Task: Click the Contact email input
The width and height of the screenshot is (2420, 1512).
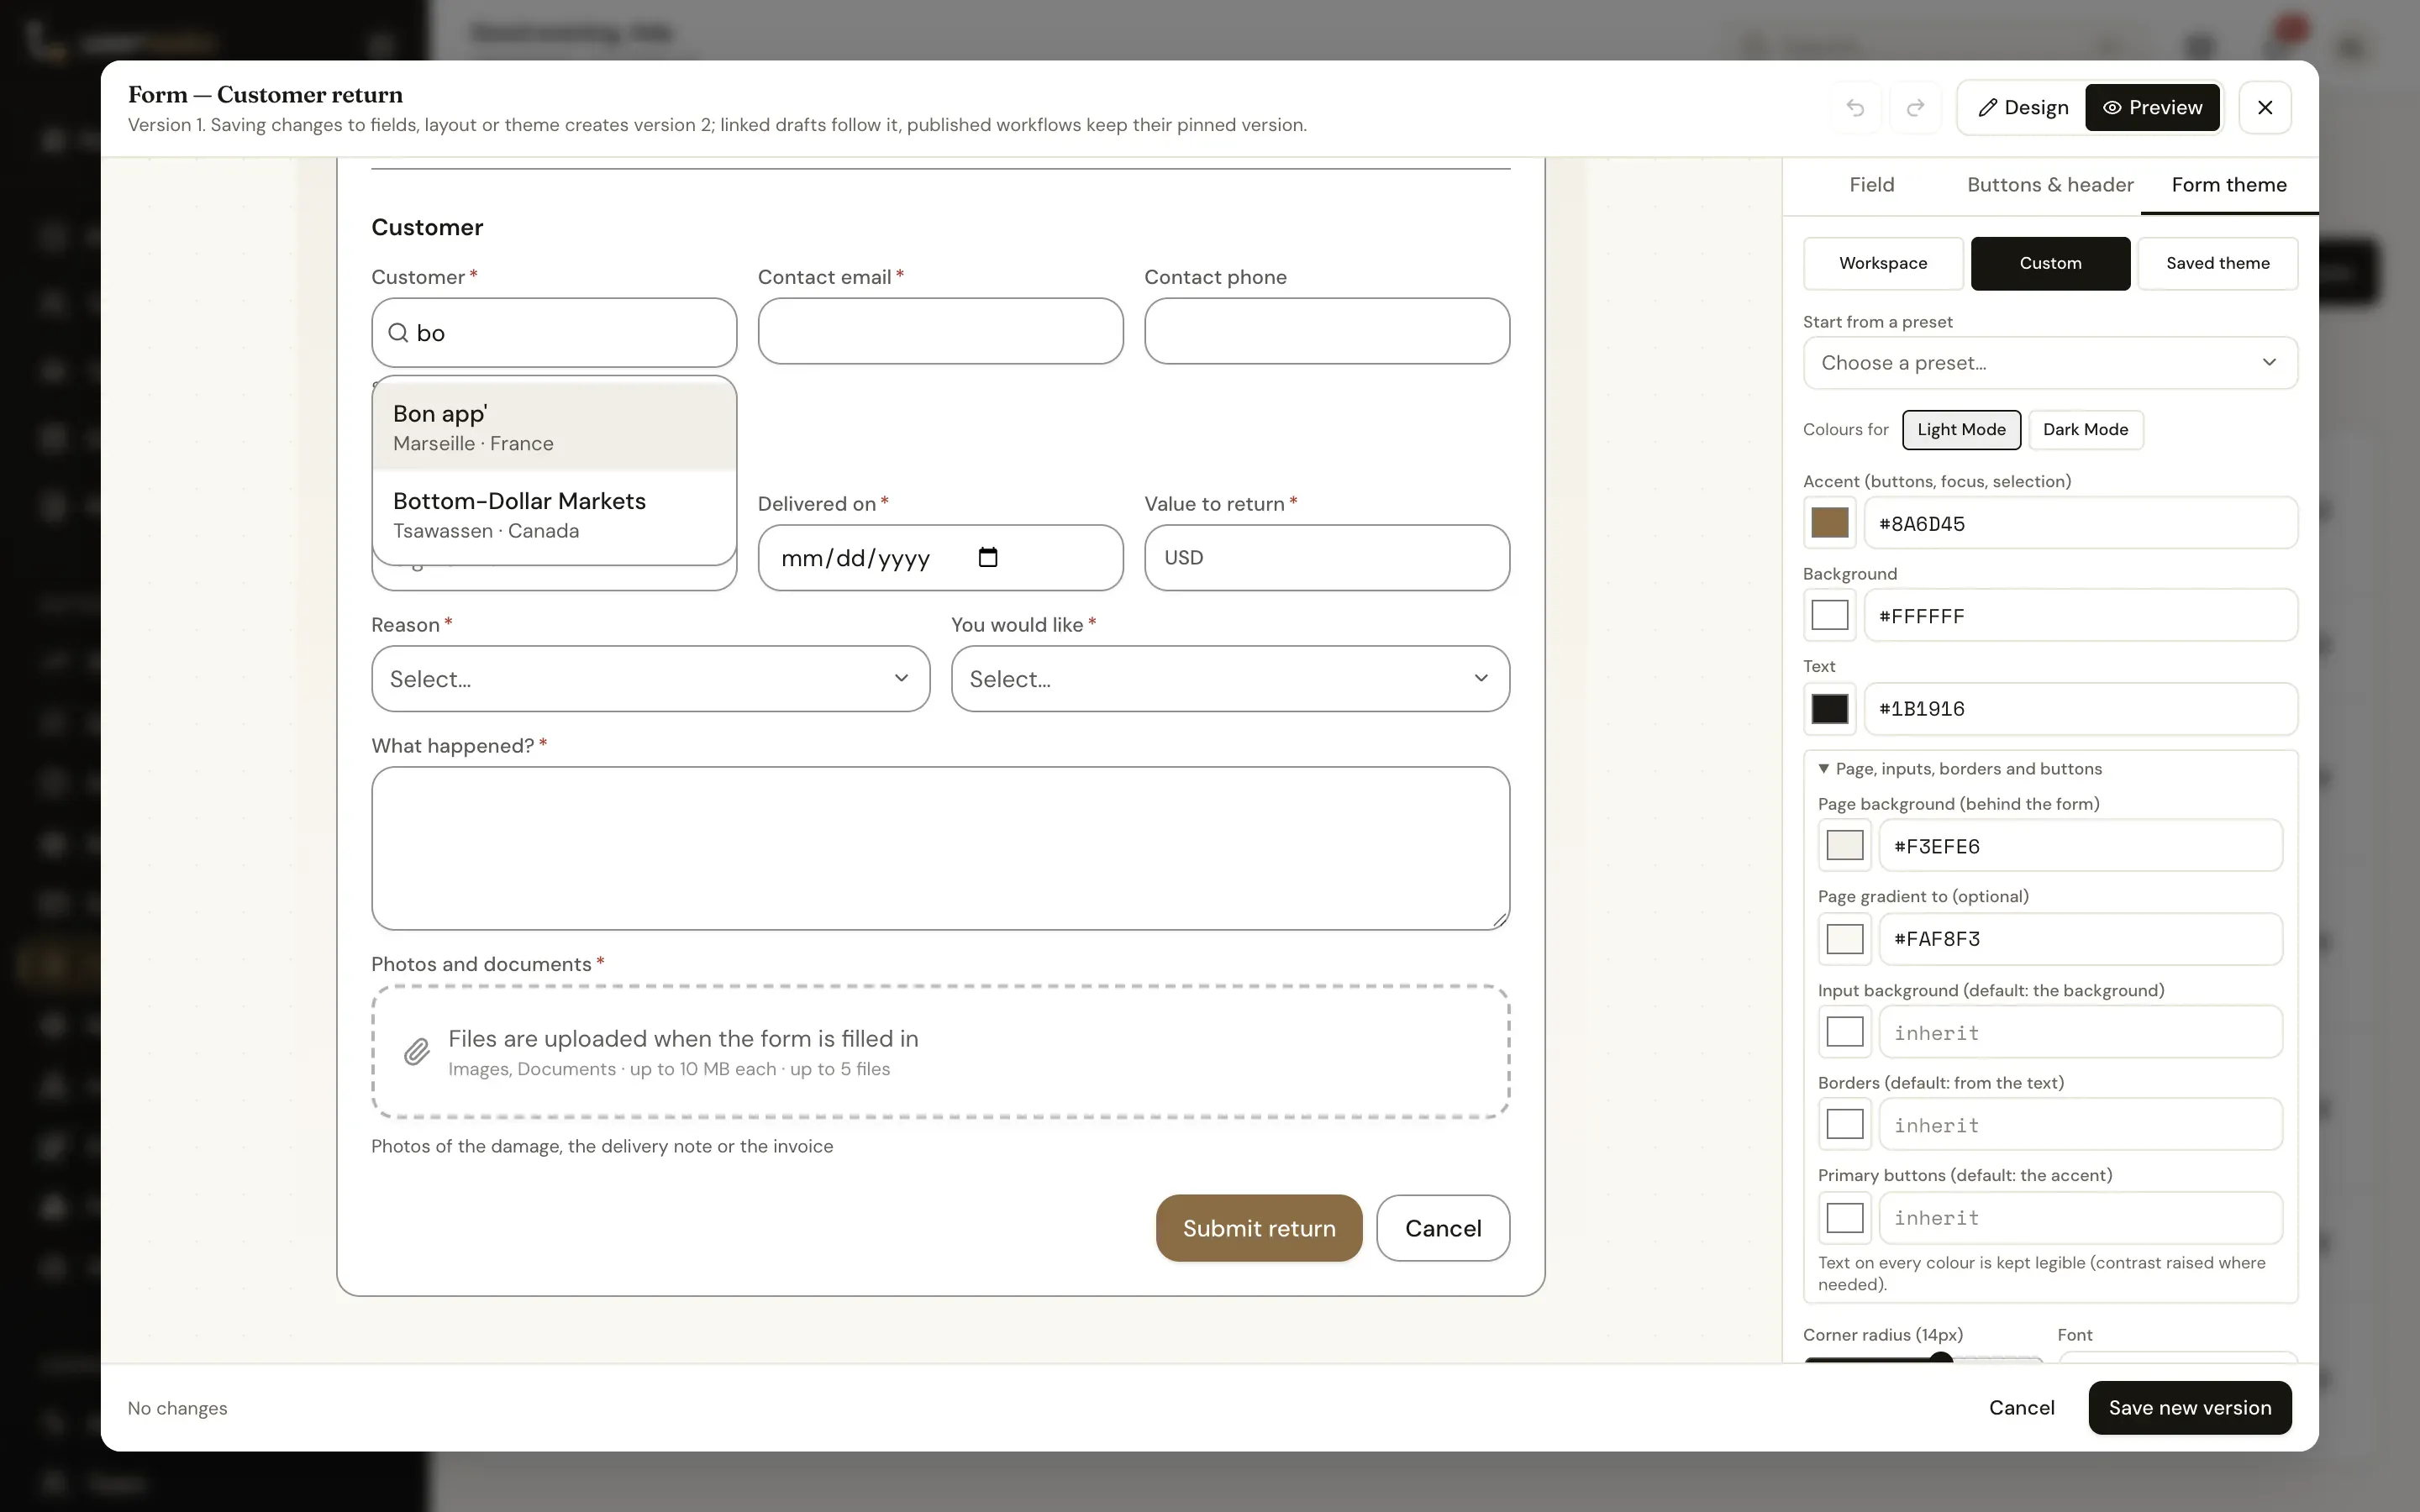Action: point(940,331)
